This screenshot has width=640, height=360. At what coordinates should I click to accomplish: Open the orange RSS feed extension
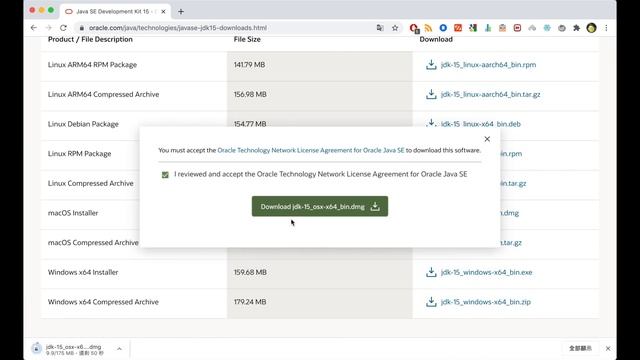pos(428,28)
